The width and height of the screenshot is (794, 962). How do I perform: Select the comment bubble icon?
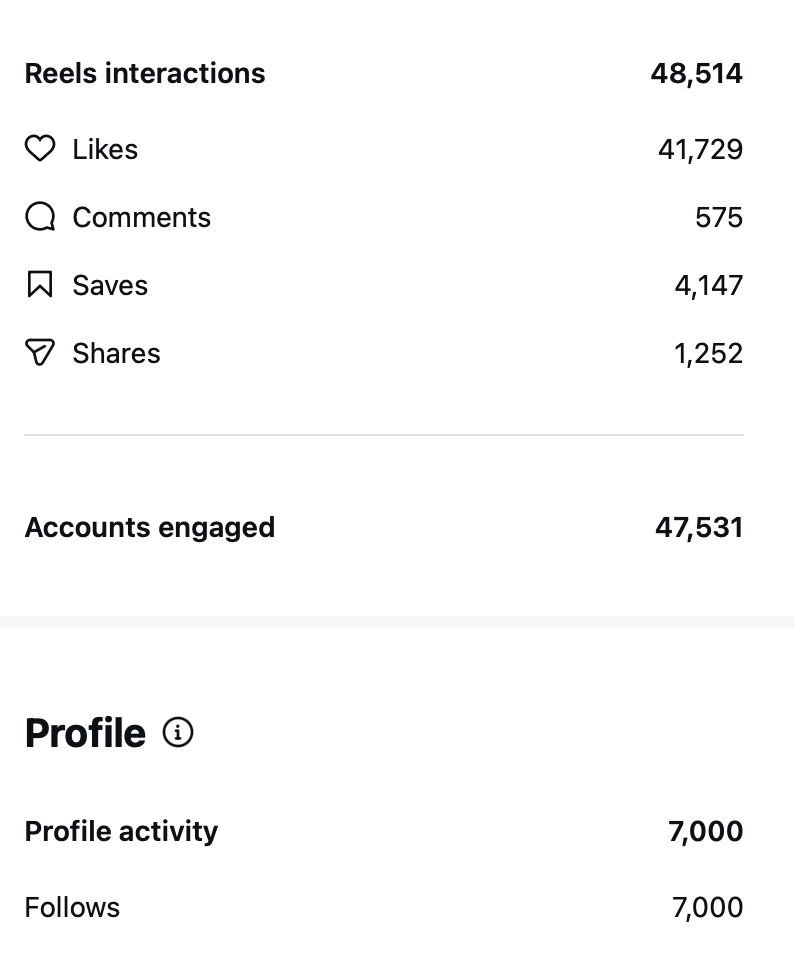coord(40,216)
